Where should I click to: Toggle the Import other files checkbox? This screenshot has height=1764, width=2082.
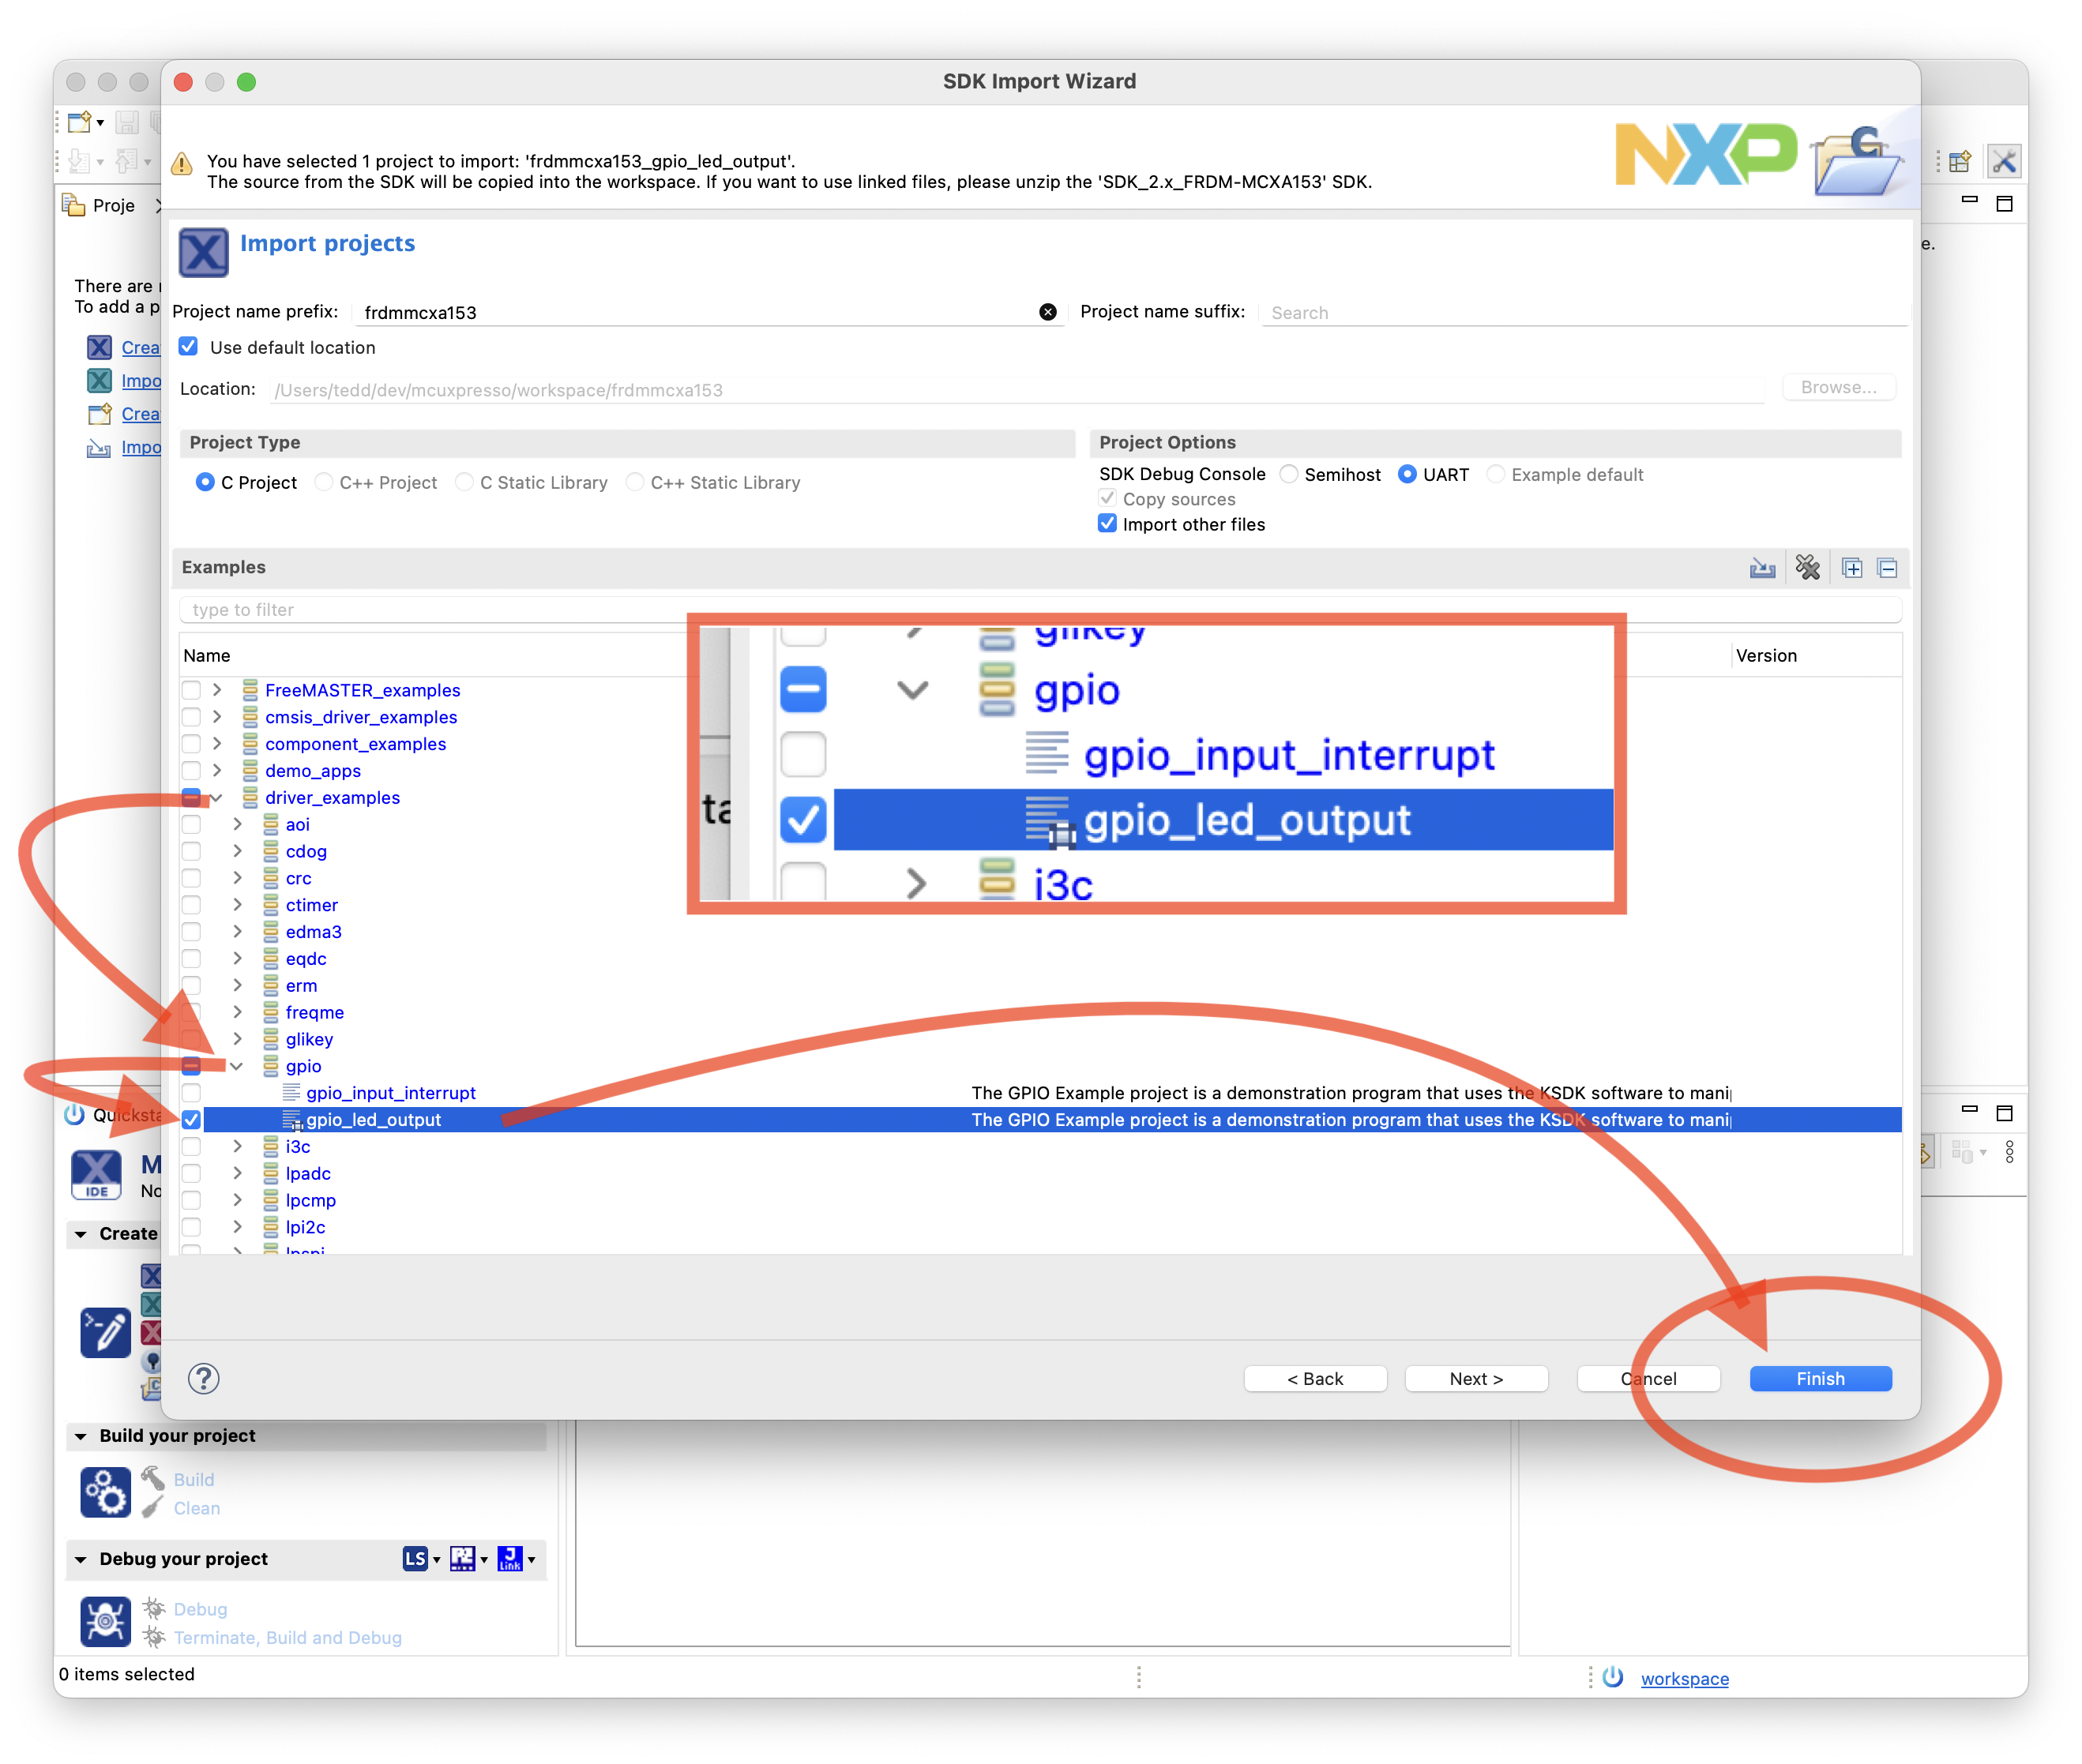[x=1106, y=523]
